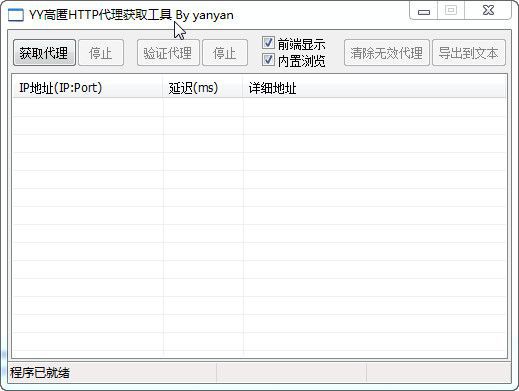Sort by 延迟(ms) column header
This screenshot has width=519, height=391.
pos(203,88)
